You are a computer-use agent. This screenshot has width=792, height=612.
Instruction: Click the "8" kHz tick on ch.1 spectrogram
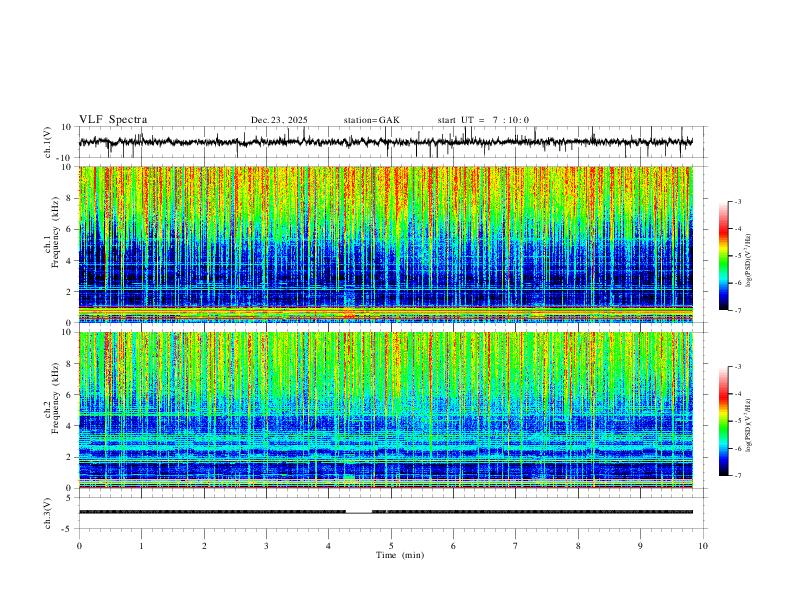[x=69, y=198]
